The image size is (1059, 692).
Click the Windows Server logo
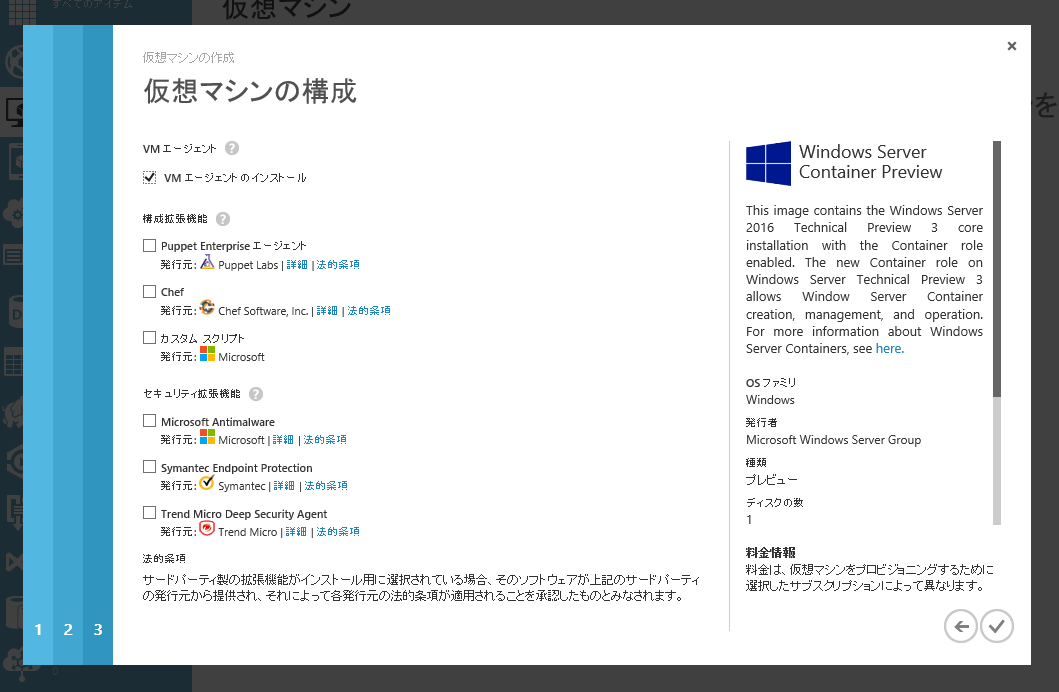point(768,163)
